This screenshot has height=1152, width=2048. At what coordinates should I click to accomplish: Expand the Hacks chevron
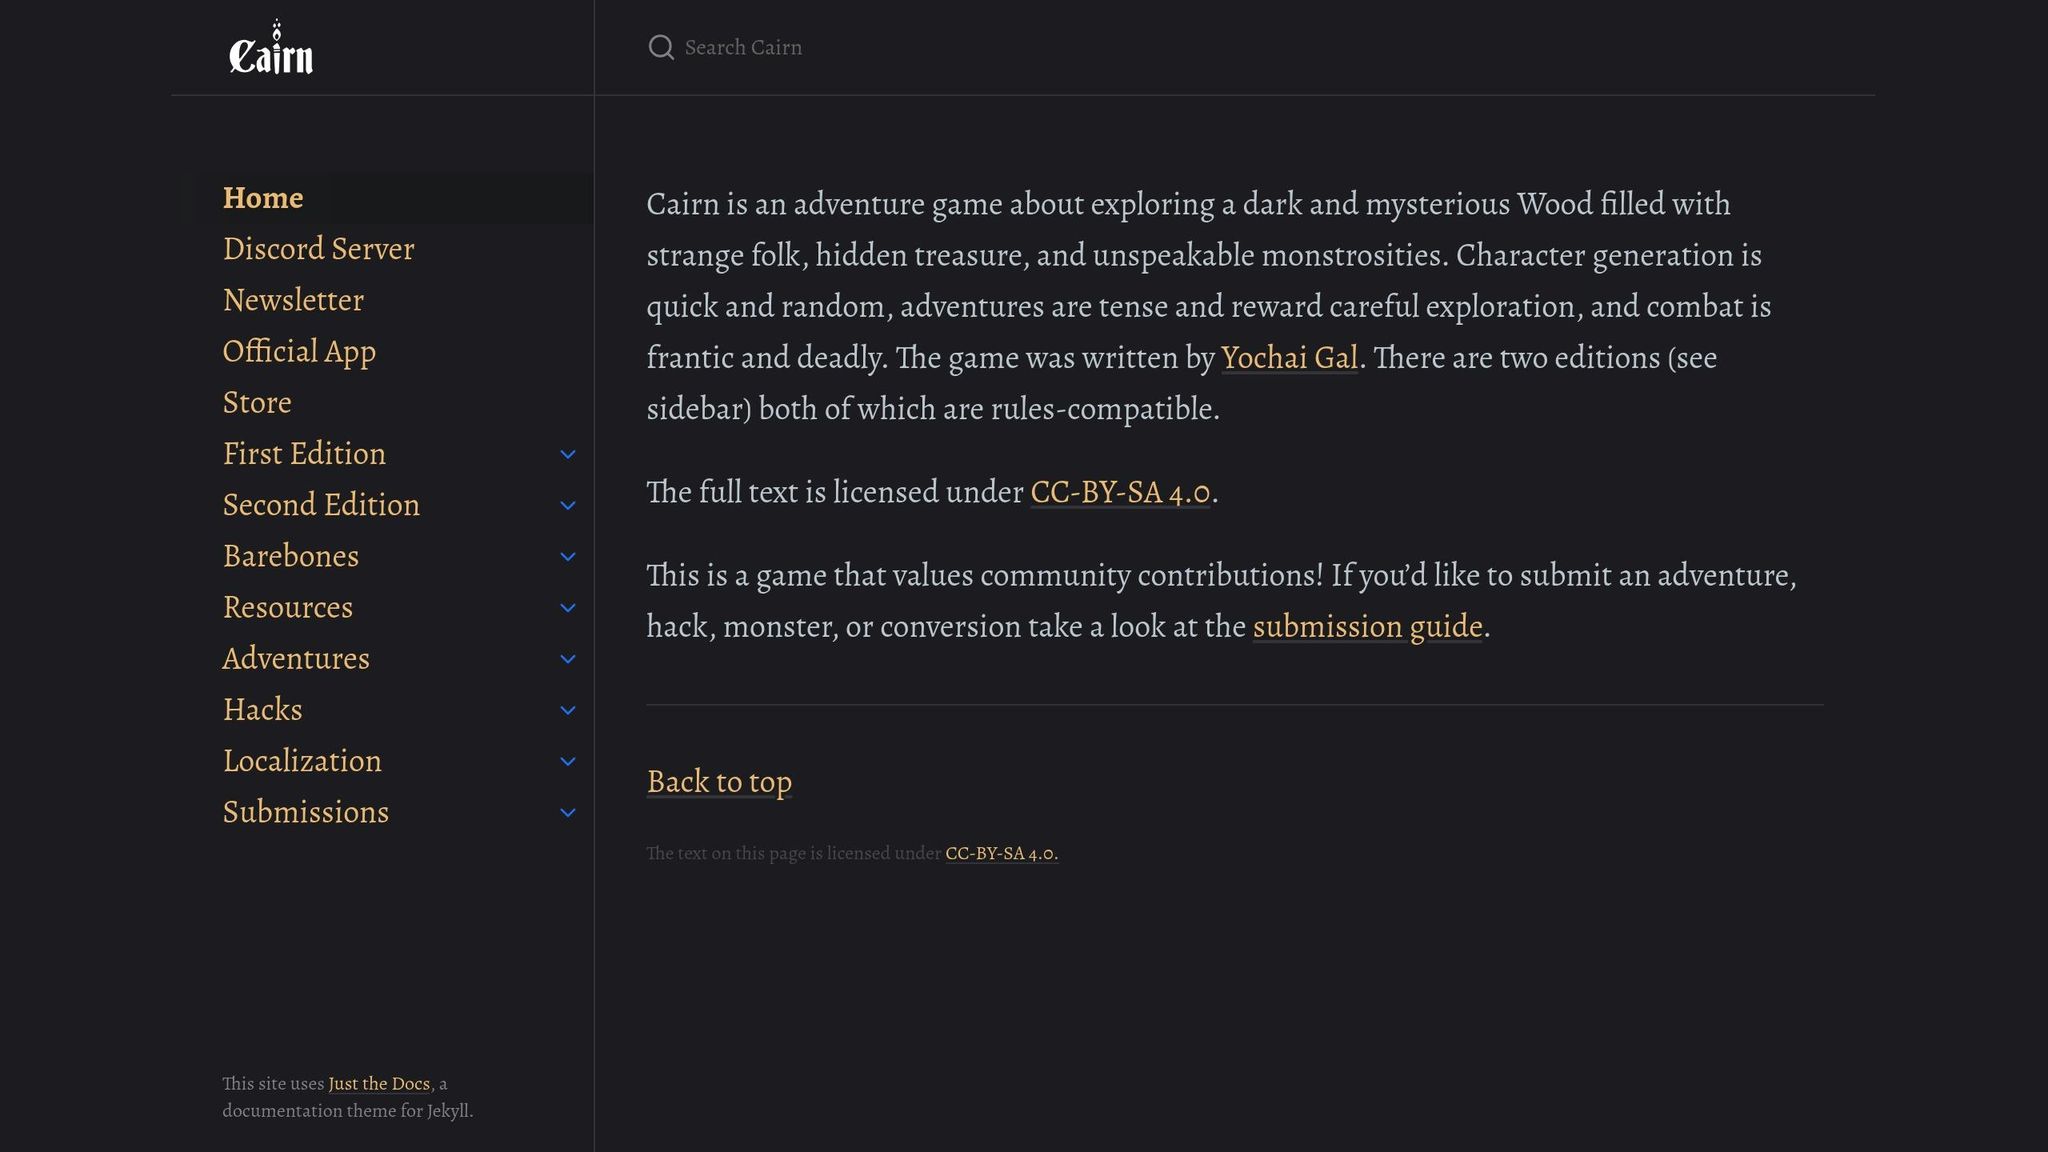tap(567, 710)
